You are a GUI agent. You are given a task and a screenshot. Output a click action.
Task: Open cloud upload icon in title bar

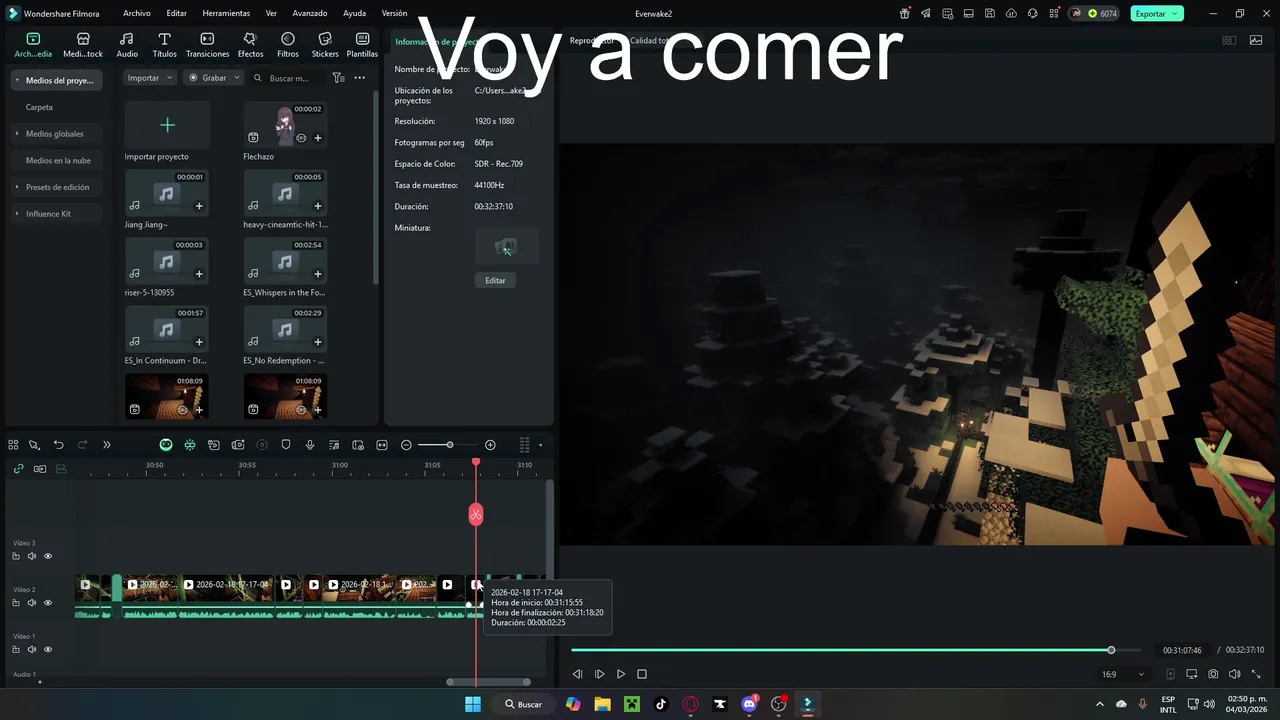(1011, 14)
